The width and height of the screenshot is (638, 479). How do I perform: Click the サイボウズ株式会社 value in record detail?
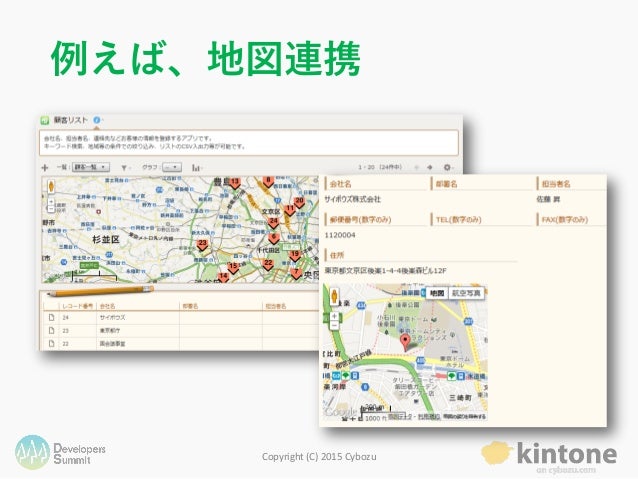point(352,199)
